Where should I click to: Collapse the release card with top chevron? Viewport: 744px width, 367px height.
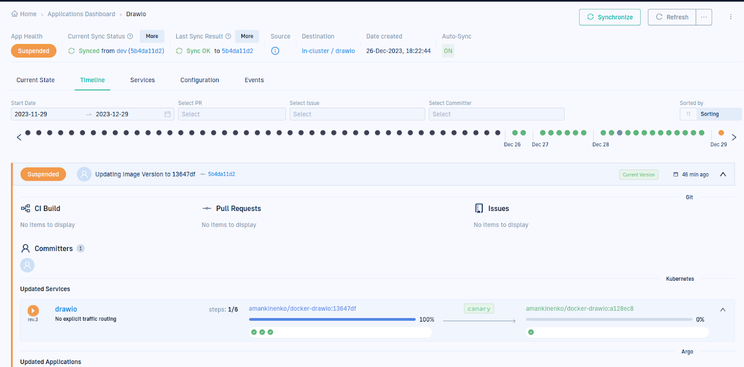click(x=723, y=174)
